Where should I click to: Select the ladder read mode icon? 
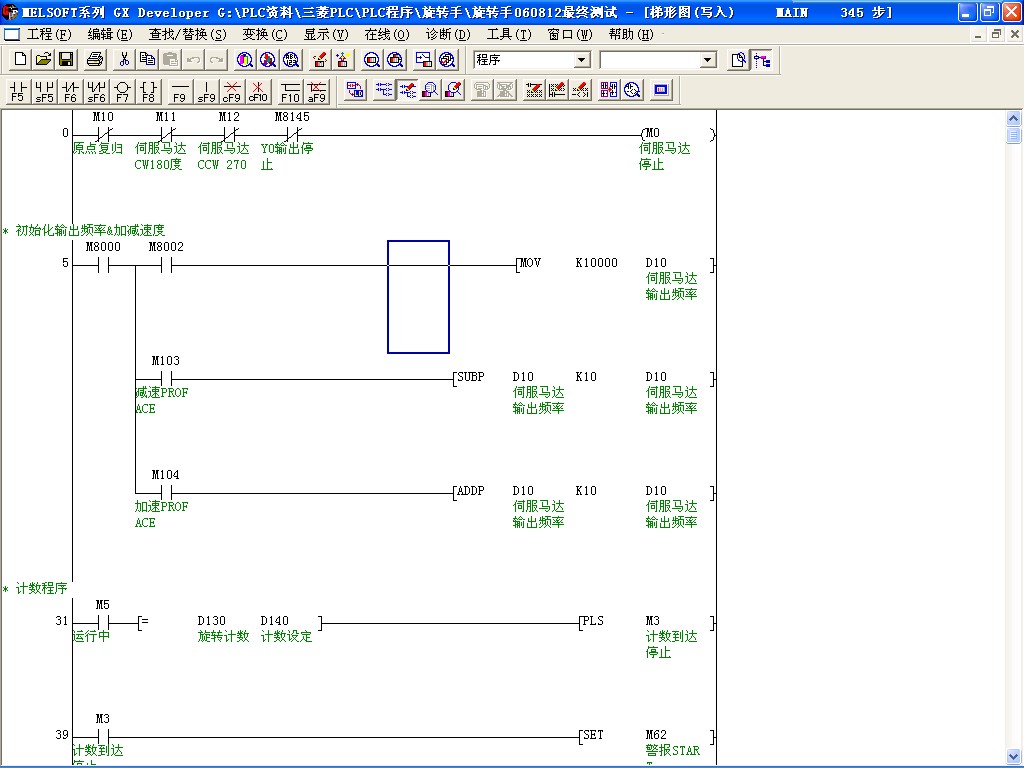(x=384, y=90)
